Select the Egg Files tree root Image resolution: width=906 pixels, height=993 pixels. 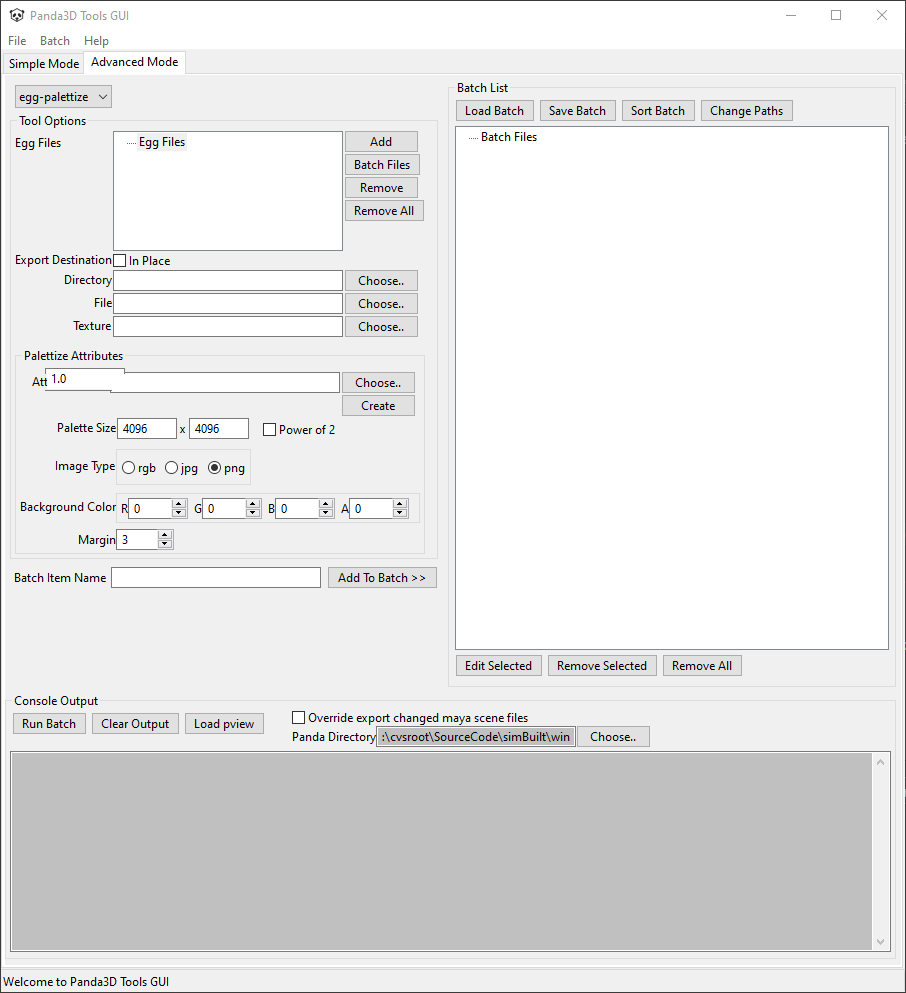click(161, 142)
